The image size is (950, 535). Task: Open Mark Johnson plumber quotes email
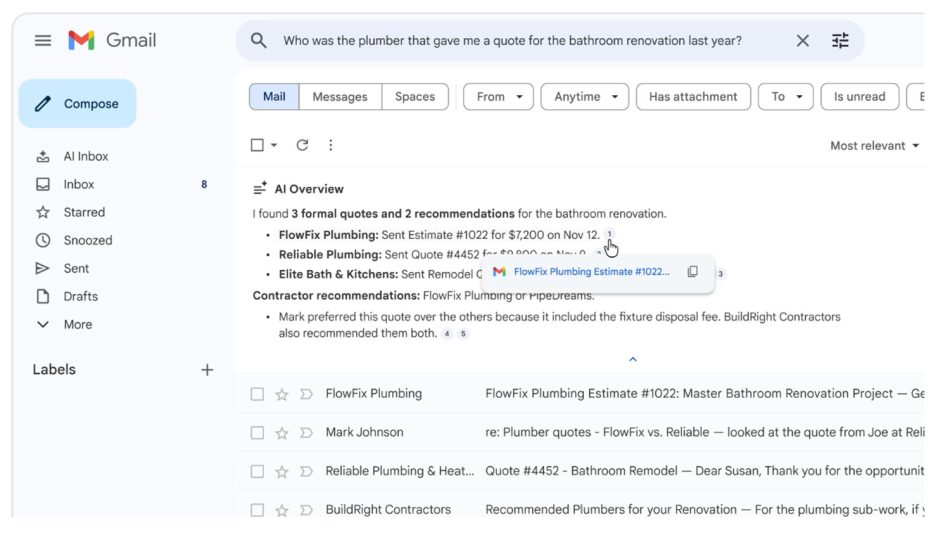[704, 432]
